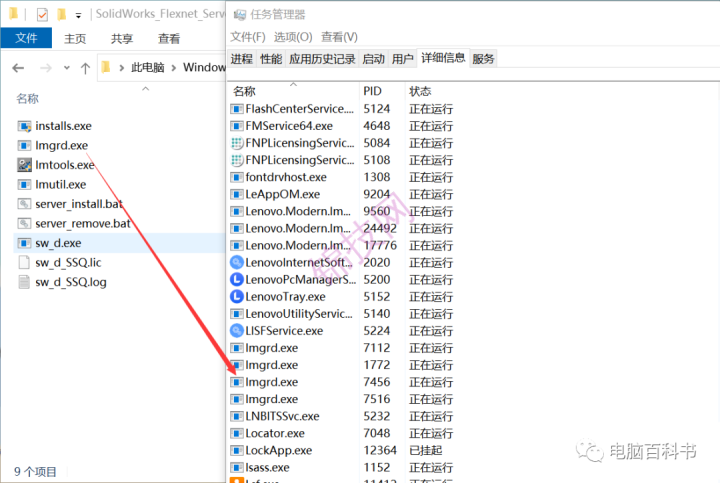Select Lenovo.Modern.Im process with PID 17776
The width and height of the screenshot is (720, 483).
pyautogui.click(x=342, y=246)
